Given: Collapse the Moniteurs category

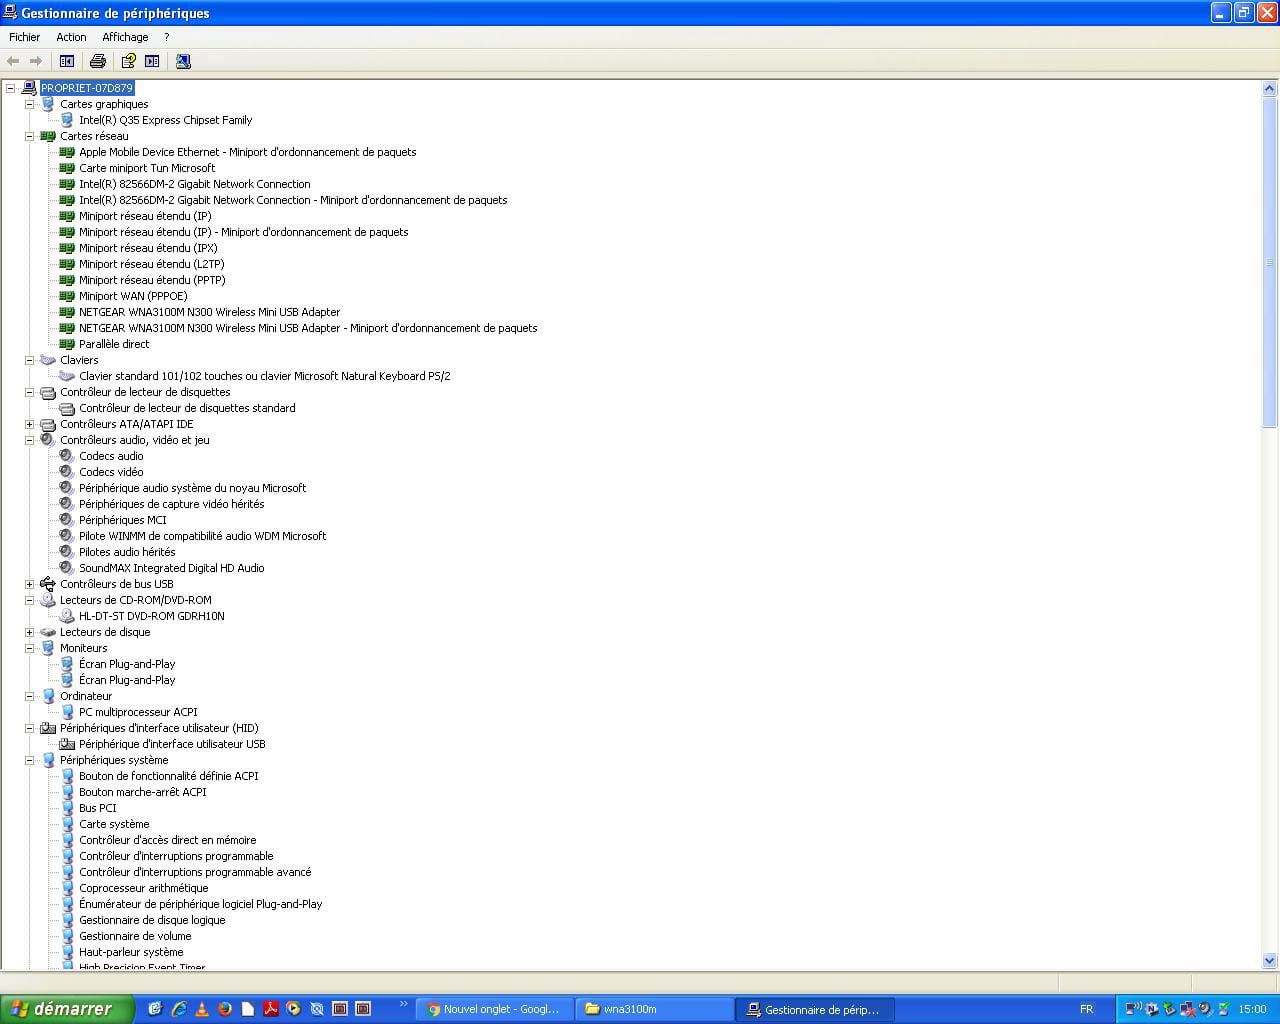Looking at the screenshot, I should tap(29, 648).
